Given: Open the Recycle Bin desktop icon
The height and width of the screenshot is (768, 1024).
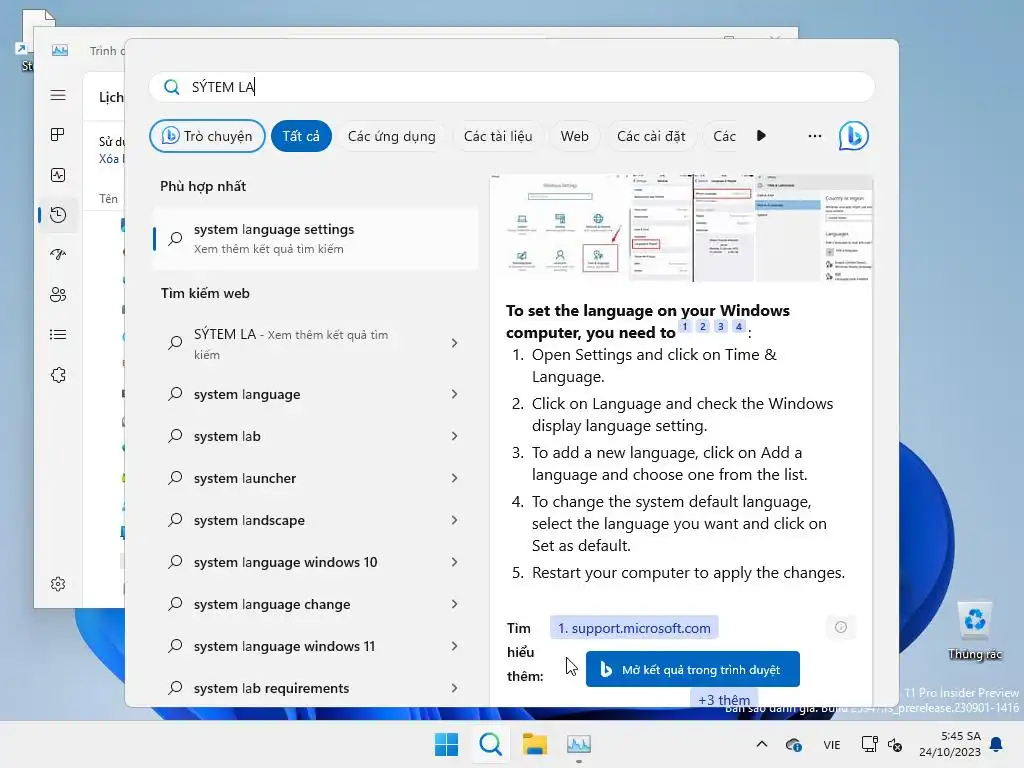Looking at the screenshot, I should (974, 631).
